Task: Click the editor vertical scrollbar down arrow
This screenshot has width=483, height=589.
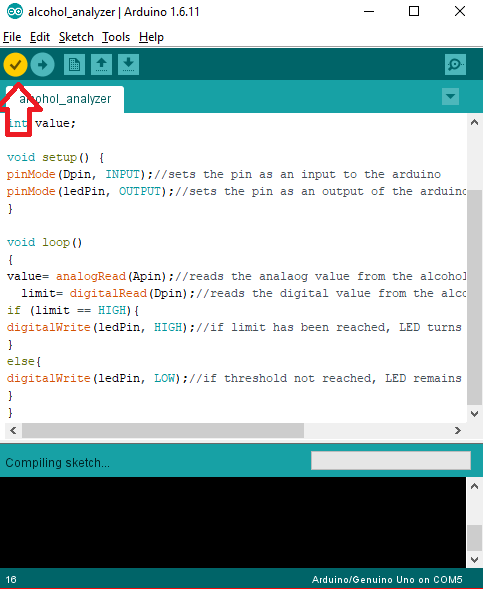Action: click(x=474, y=414)
